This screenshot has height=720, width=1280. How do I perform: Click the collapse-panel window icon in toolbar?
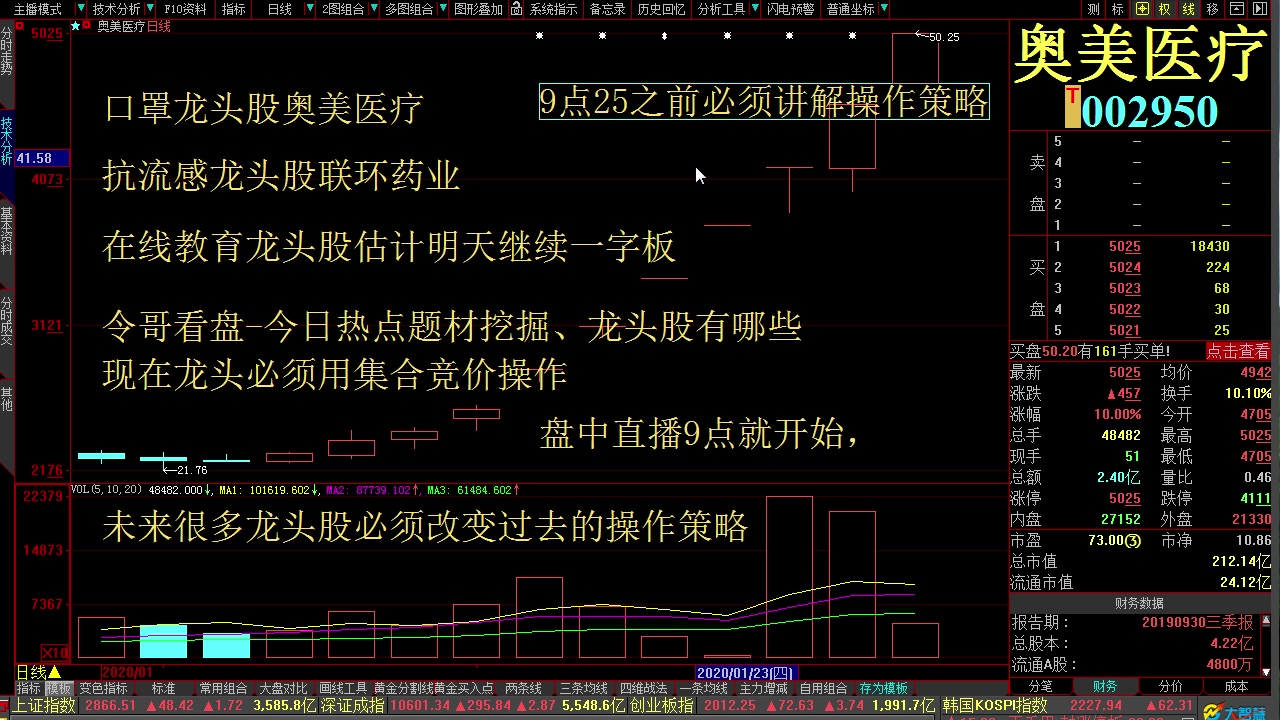(x=1239, y=9)
